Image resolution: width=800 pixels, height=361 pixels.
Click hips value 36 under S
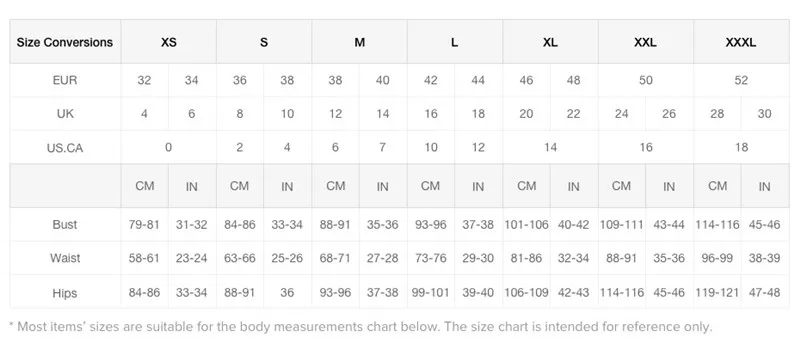point(287,293)
